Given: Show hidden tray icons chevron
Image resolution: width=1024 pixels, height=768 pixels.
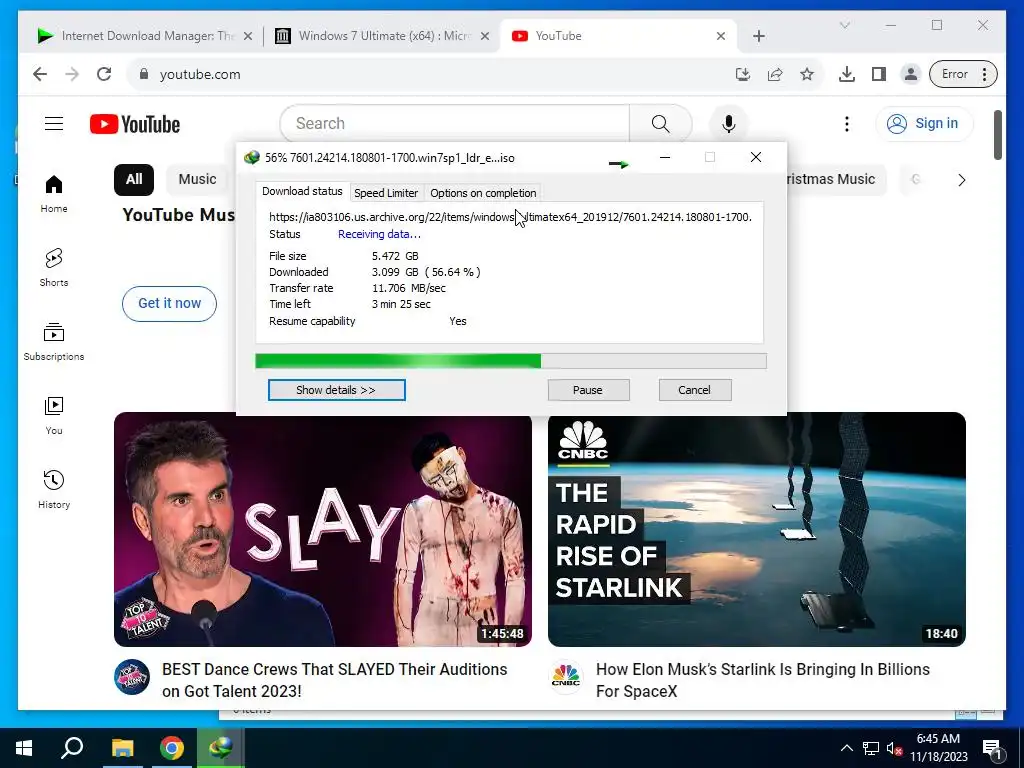Looking at the screenshot, I should (x=846, y=748).
